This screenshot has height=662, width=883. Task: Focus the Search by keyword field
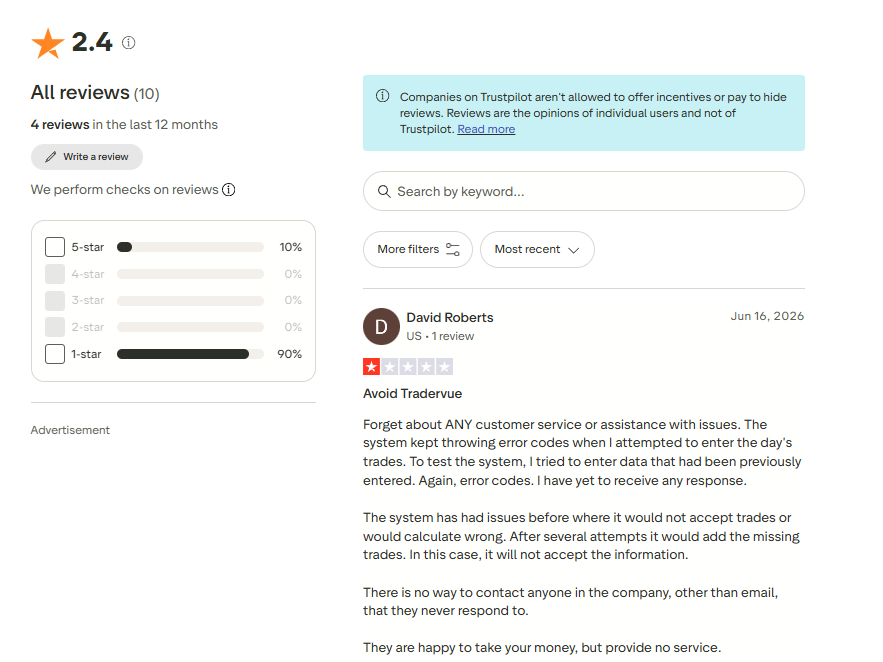583,191
